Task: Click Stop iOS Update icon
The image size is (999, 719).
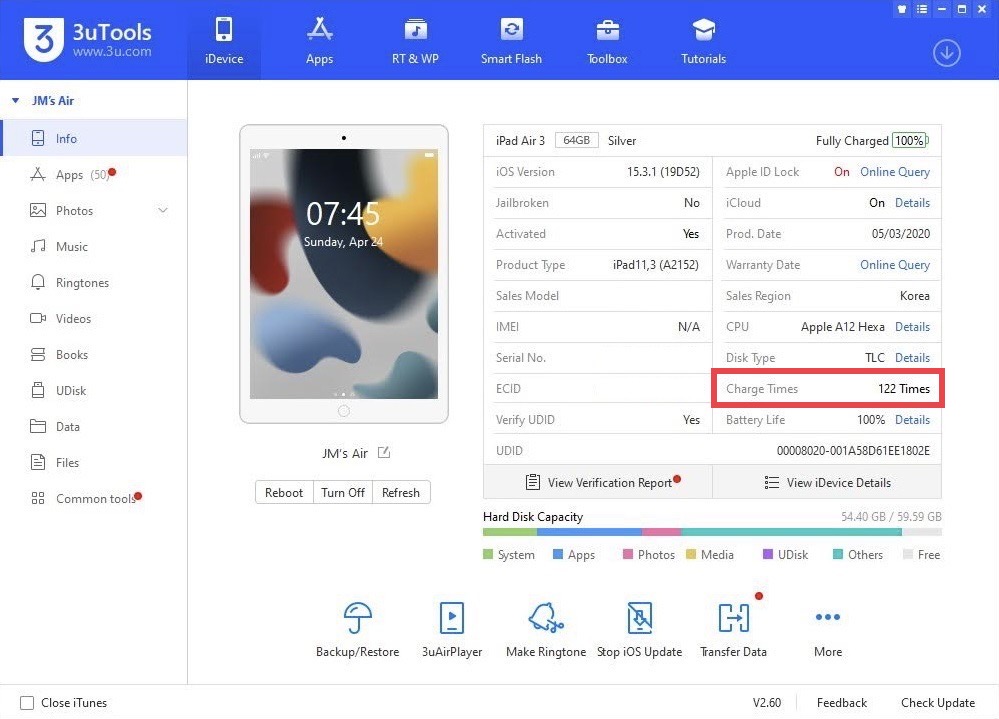Action: (x=640, y=618)
